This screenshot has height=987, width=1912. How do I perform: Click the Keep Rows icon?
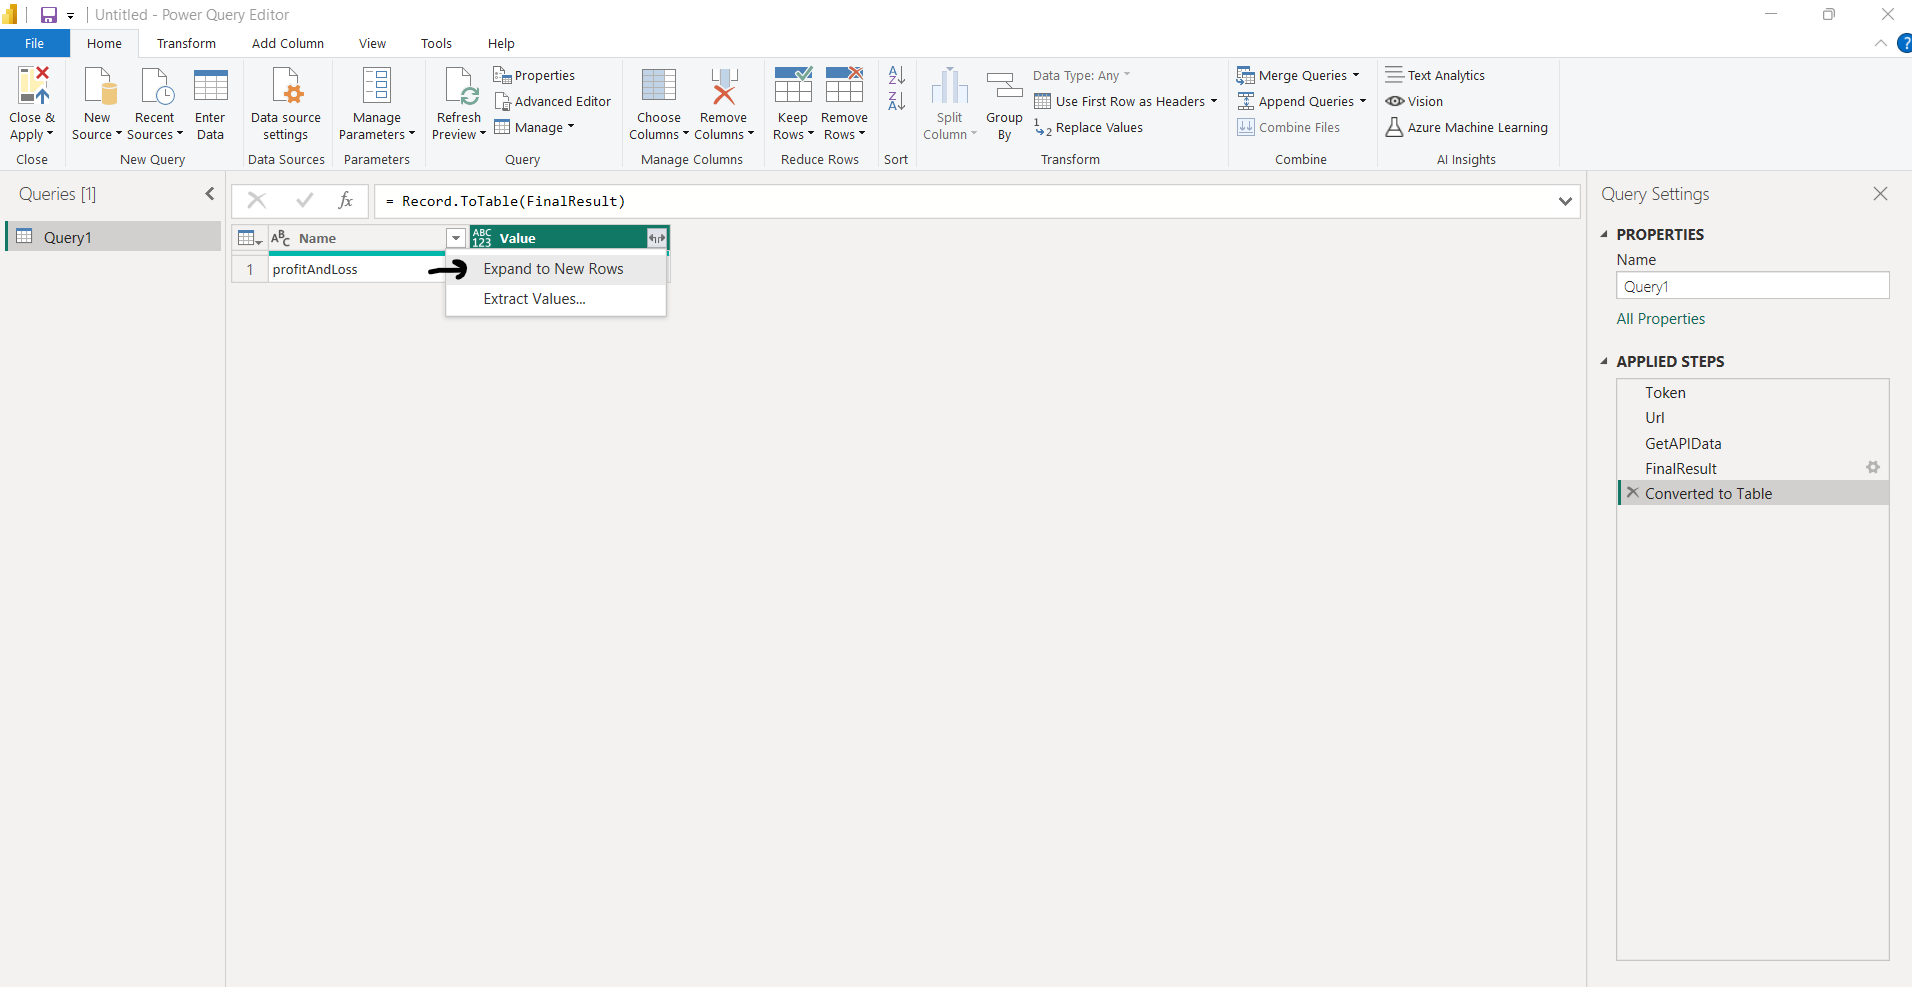point(793,86)
